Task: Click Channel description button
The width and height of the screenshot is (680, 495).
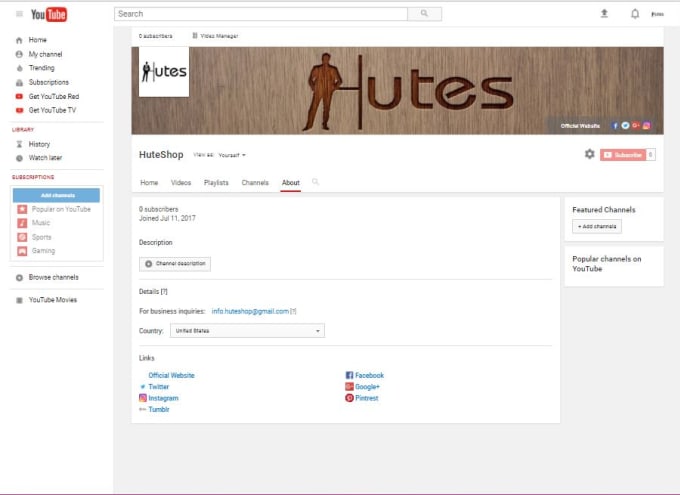Action: (x=175, y=264)
